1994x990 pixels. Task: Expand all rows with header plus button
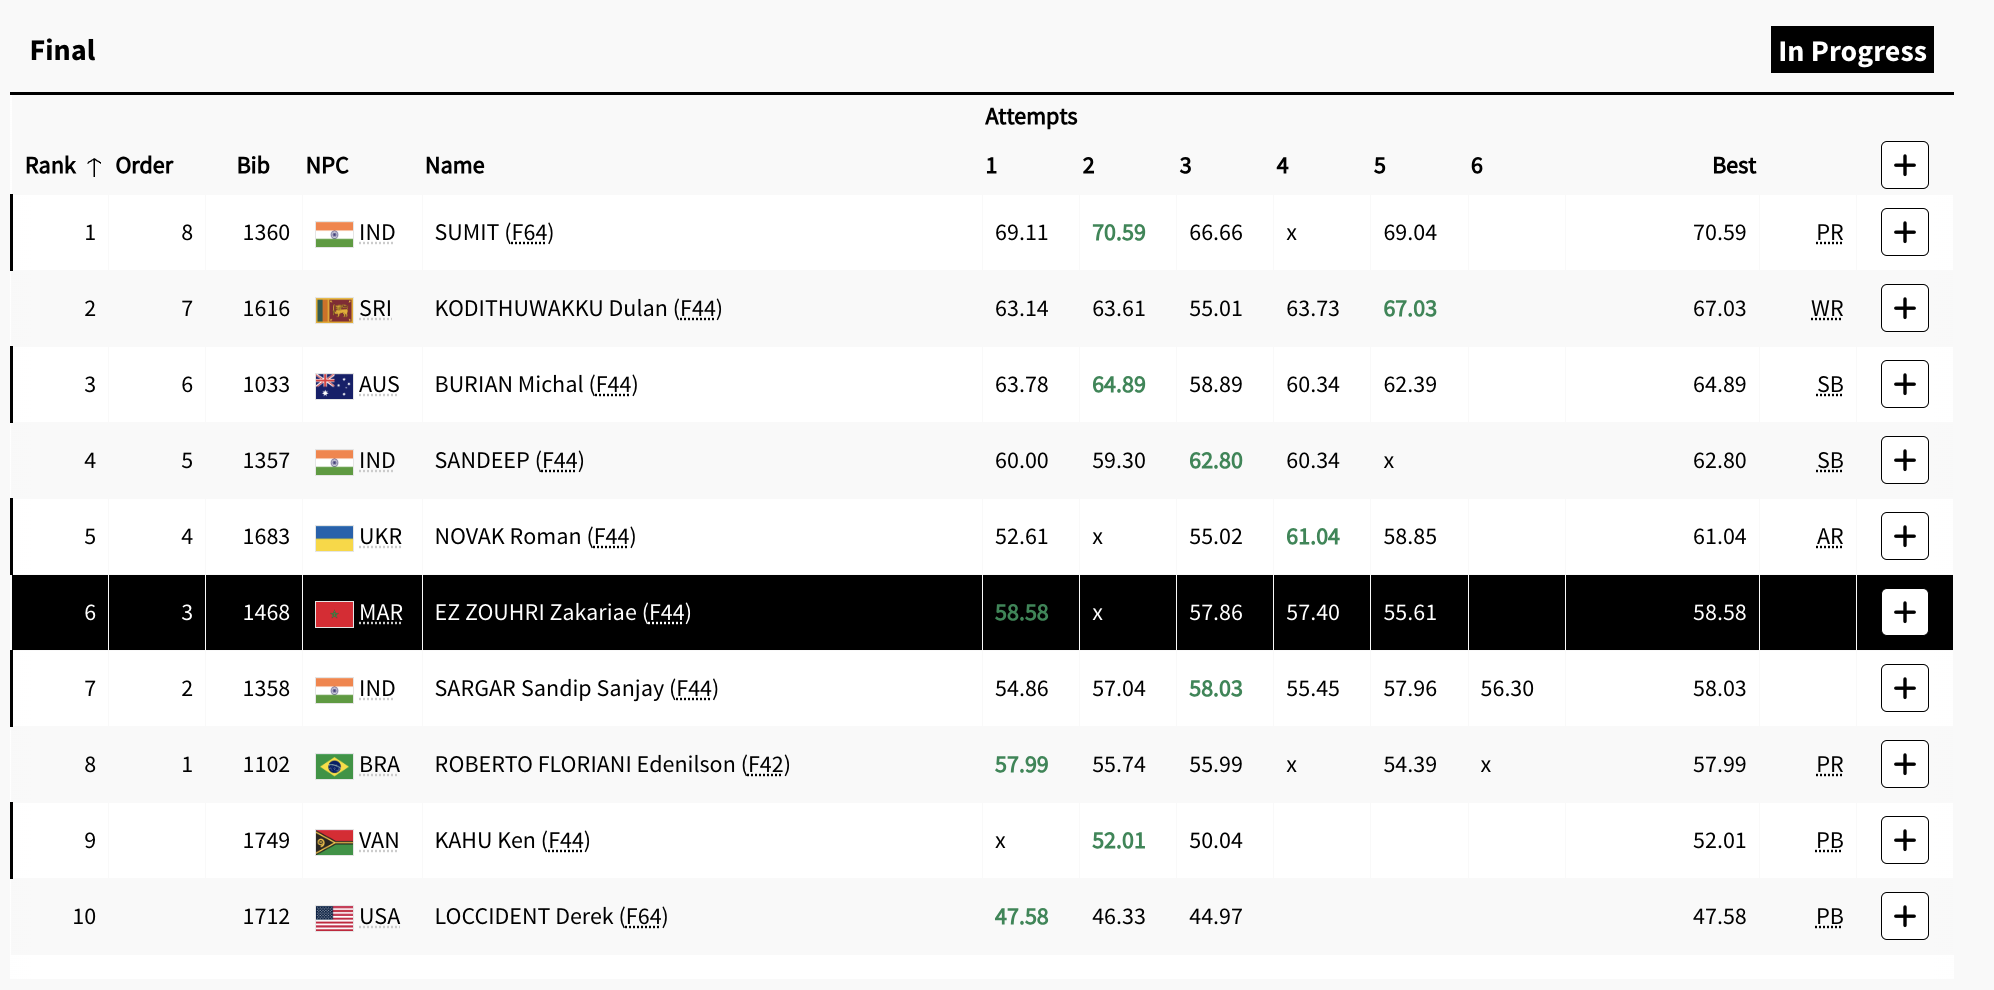click(x=1904, y=165)
